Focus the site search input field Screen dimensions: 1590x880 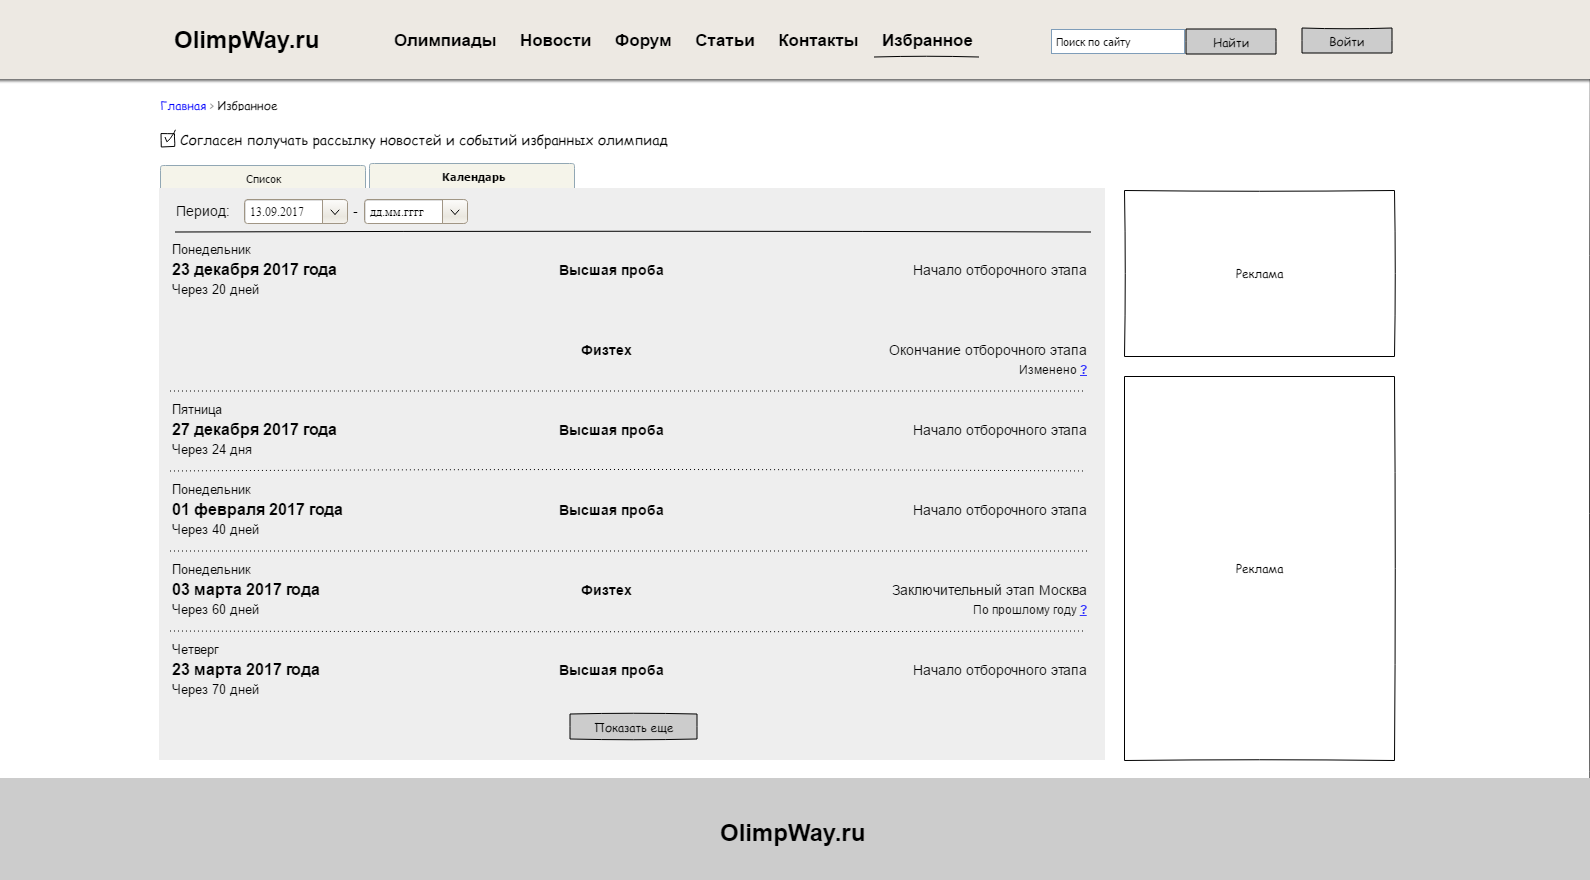1117,42
